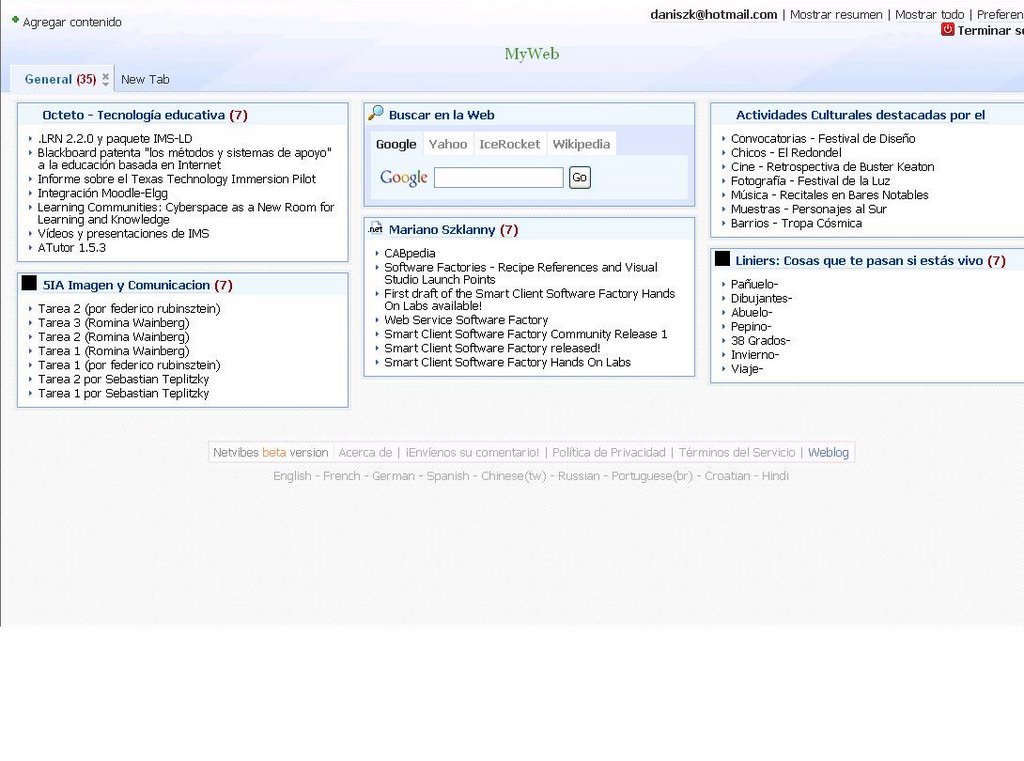
Task: Select the Google search tab
Action: pos(396,144)
